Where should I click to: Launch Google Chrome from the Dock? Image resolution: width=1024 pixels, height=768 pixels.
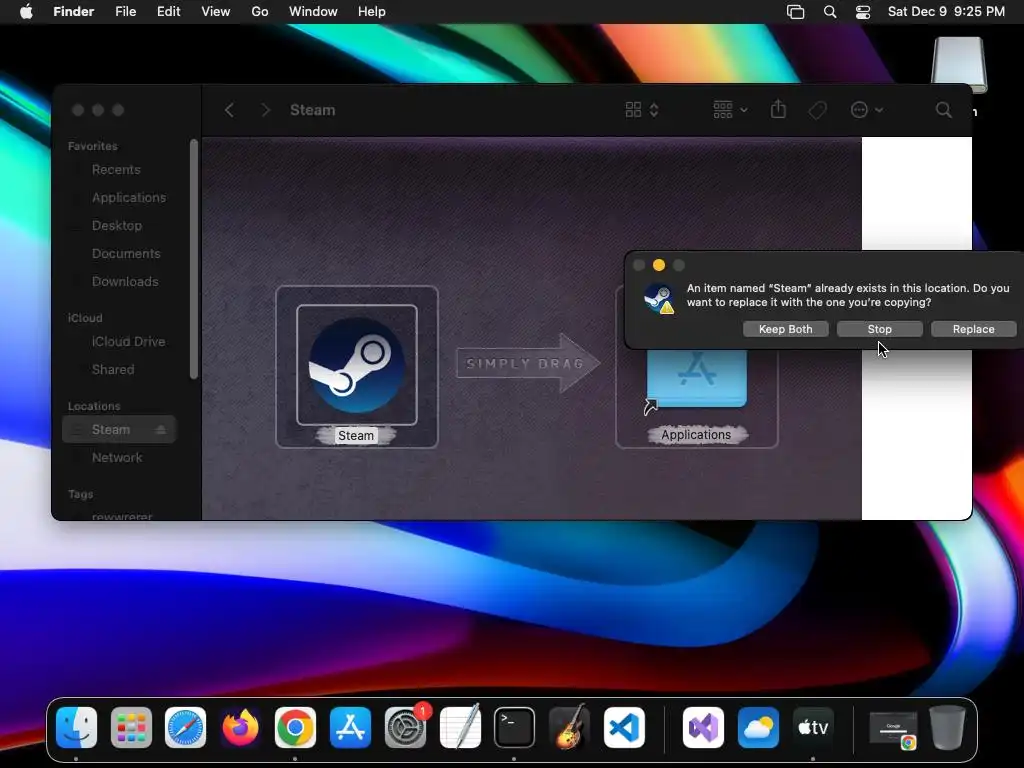[295, 728]
